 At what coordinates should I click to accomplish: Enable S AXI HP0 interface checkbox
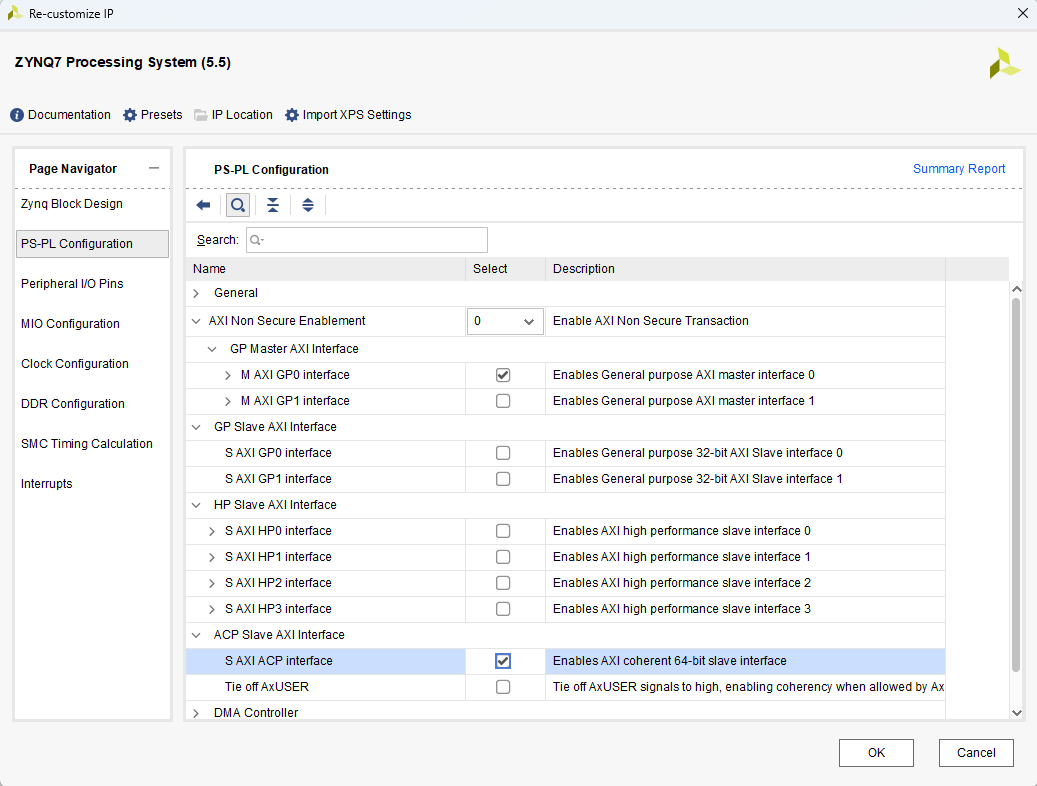pos(503,531)
